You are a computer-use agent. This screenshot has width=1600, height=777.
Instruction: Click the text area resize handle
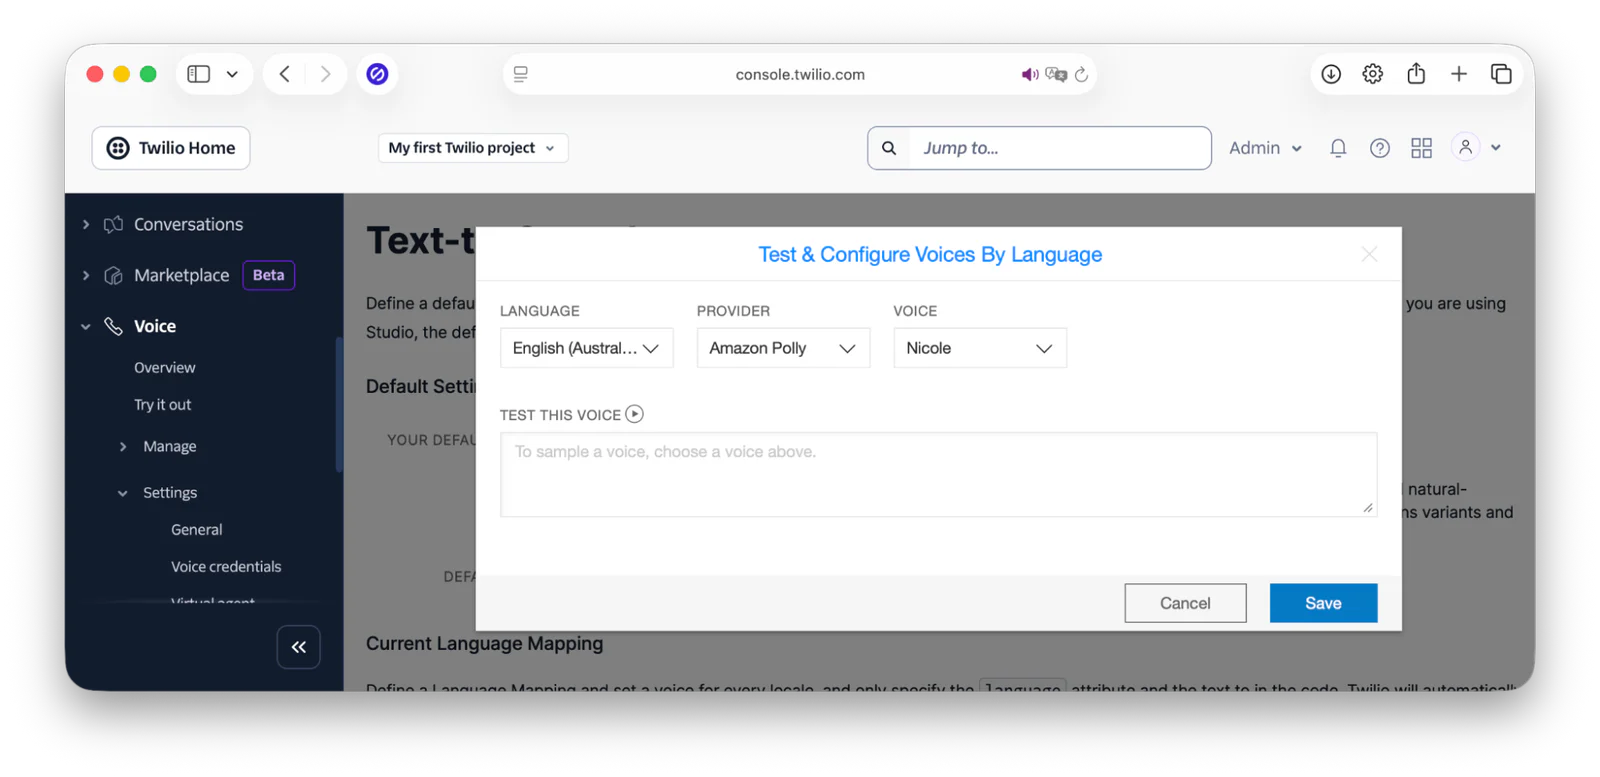pos(1368,508)
